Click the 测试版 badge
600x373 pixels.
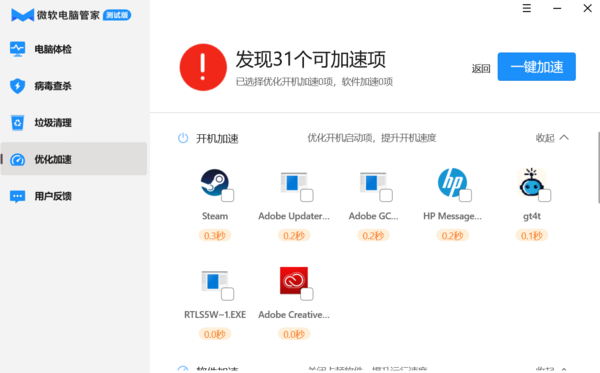coord(117,15)
